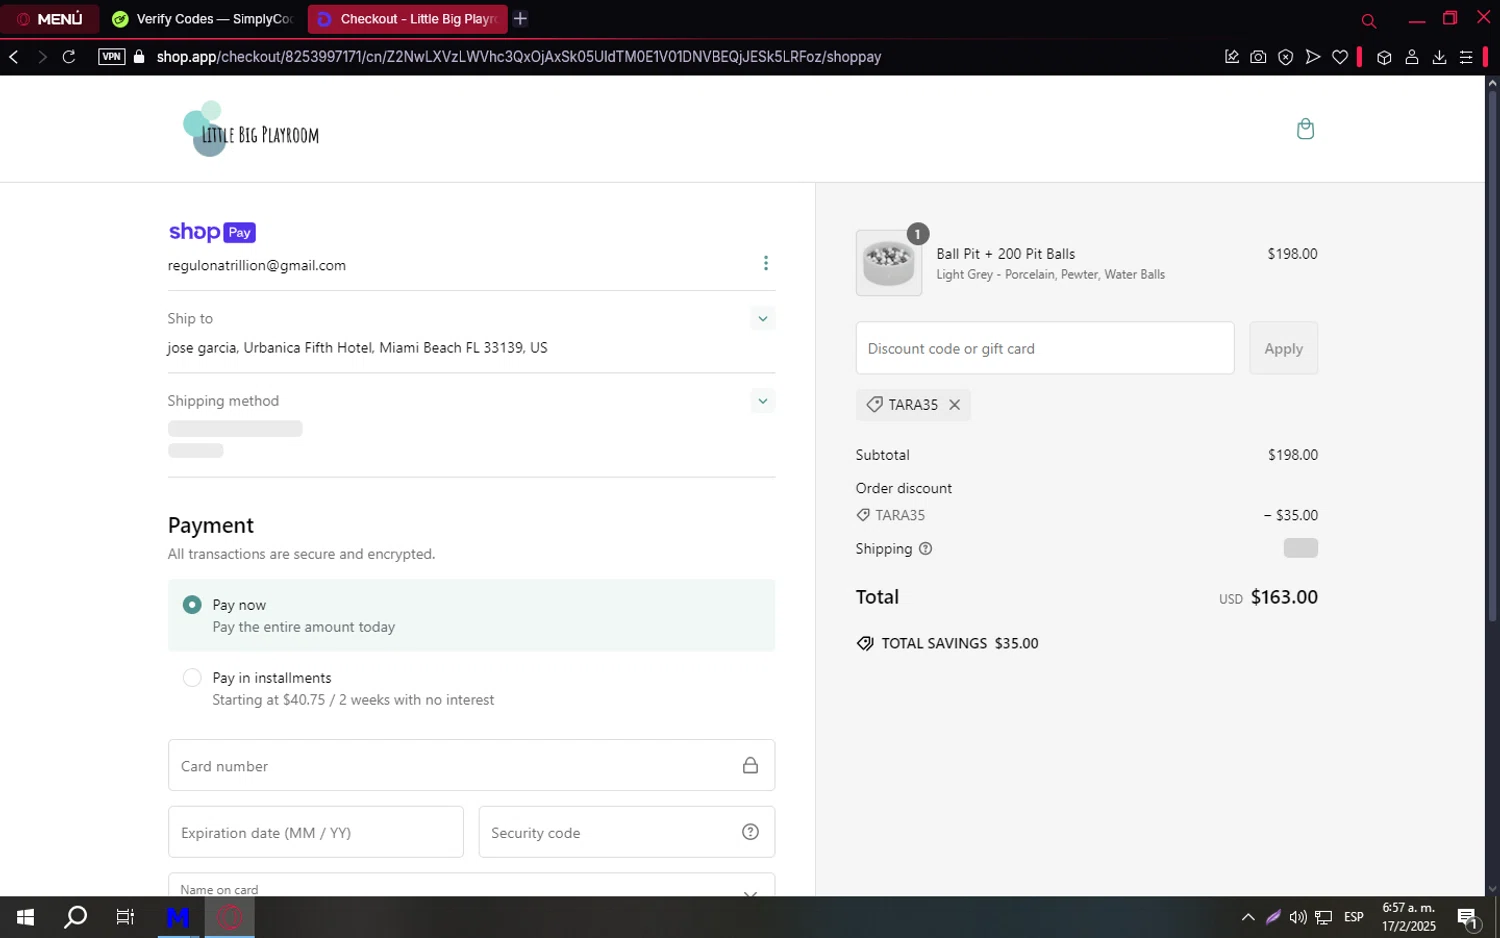The width and height of the screenshot is (1500, 938).
Task: Open the Shop Pay account options menu
Action: pos(766,263)
